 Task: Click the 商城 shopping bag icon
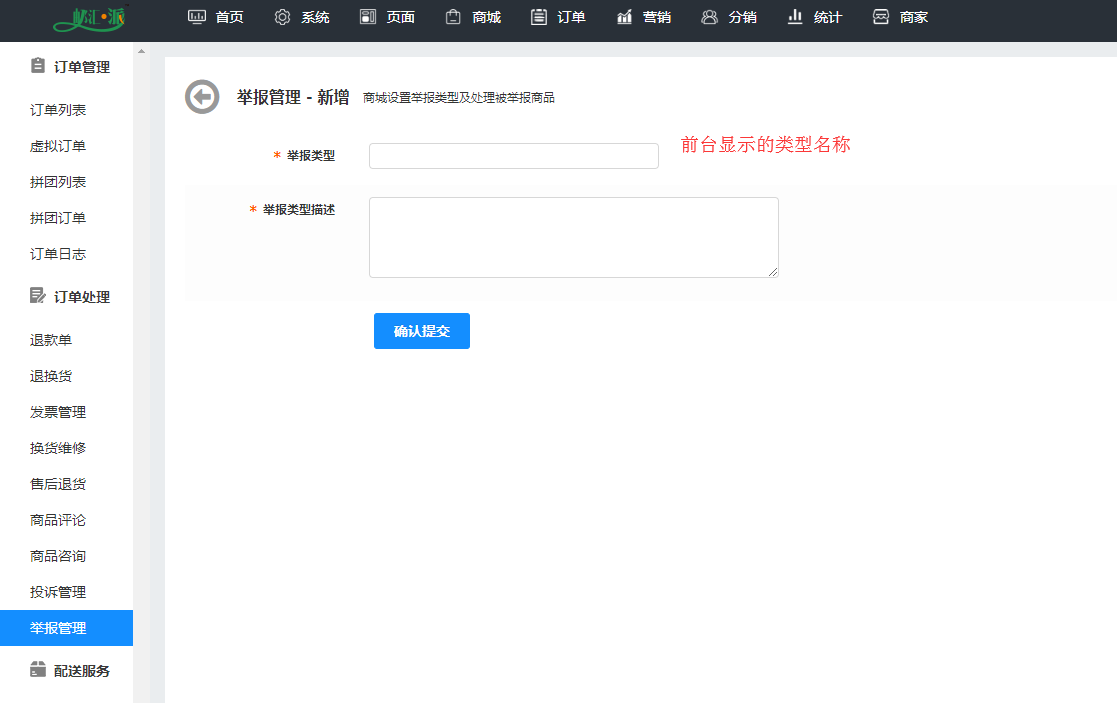pos(453,17)
